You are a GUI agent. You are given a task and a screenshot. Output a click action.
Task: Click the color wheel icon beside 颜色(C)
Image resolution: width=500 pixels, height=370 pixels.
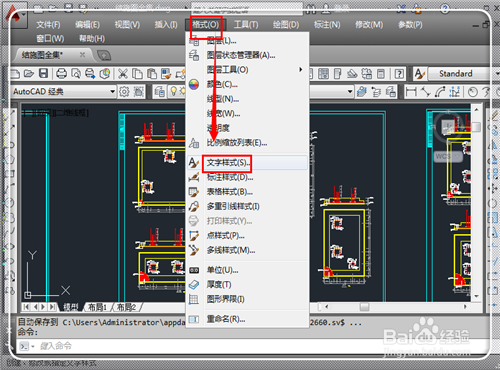194,84
